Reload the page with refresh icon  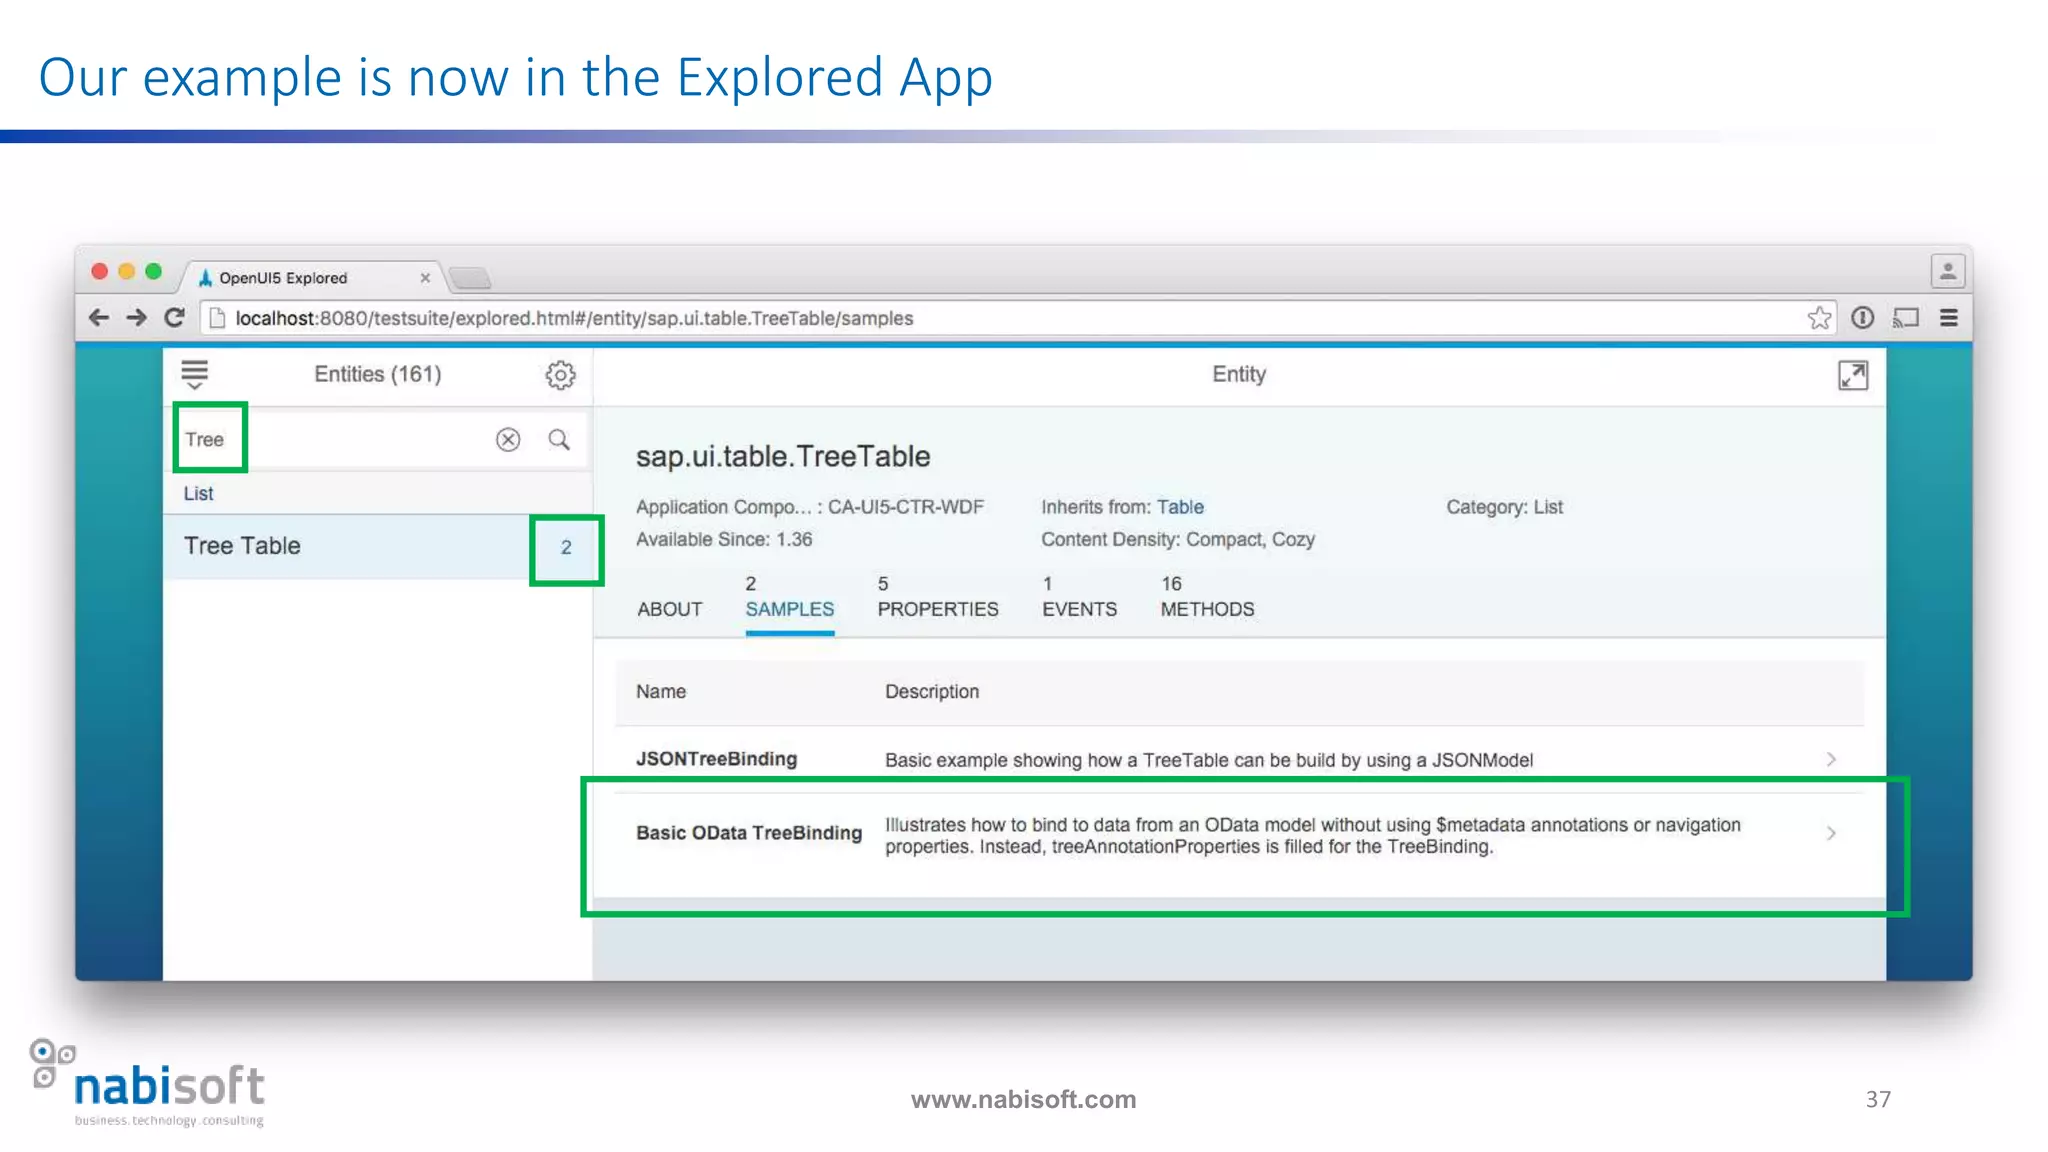click(x=175, y=318)
